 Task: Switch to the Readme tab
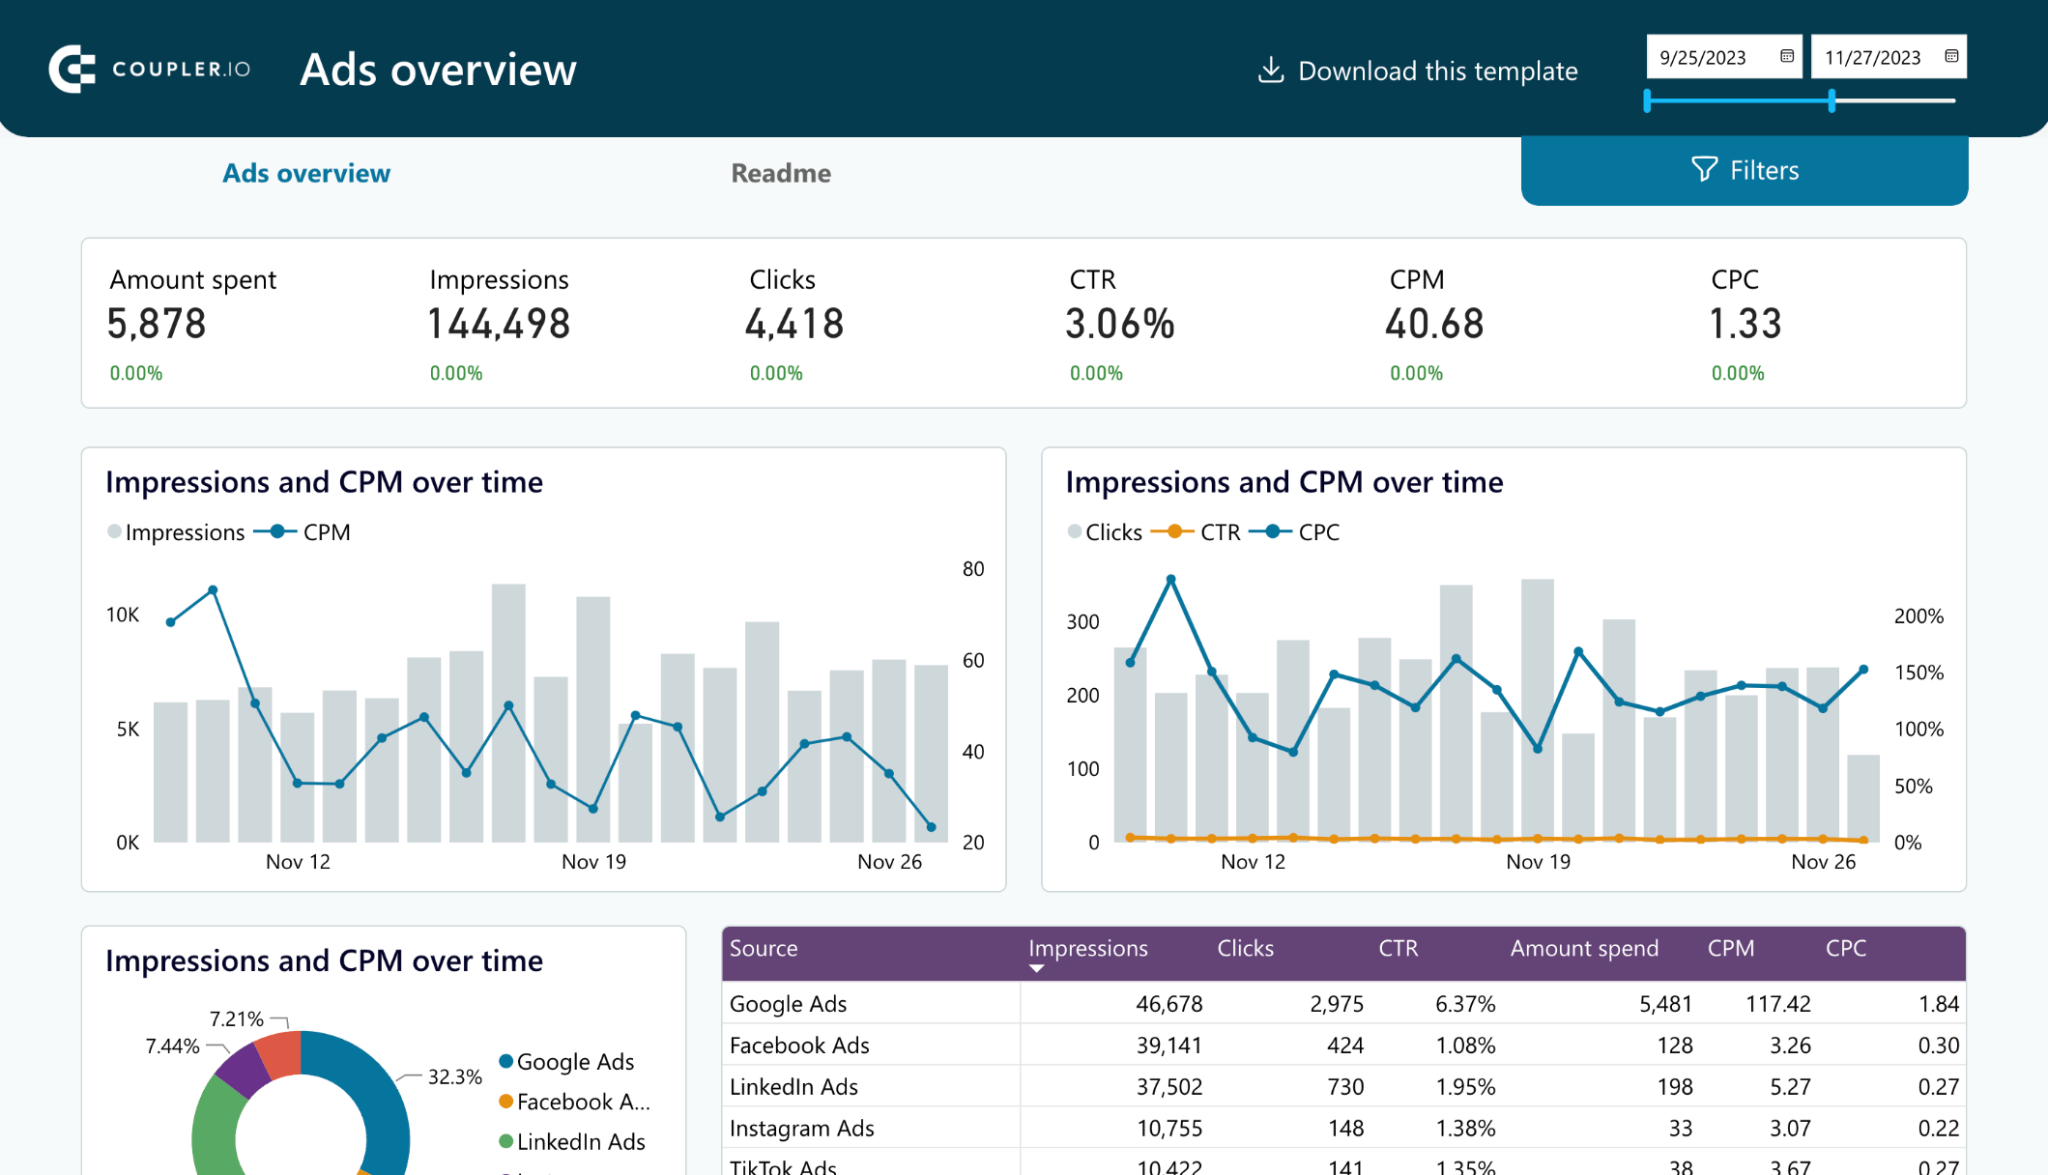(781, 172)
